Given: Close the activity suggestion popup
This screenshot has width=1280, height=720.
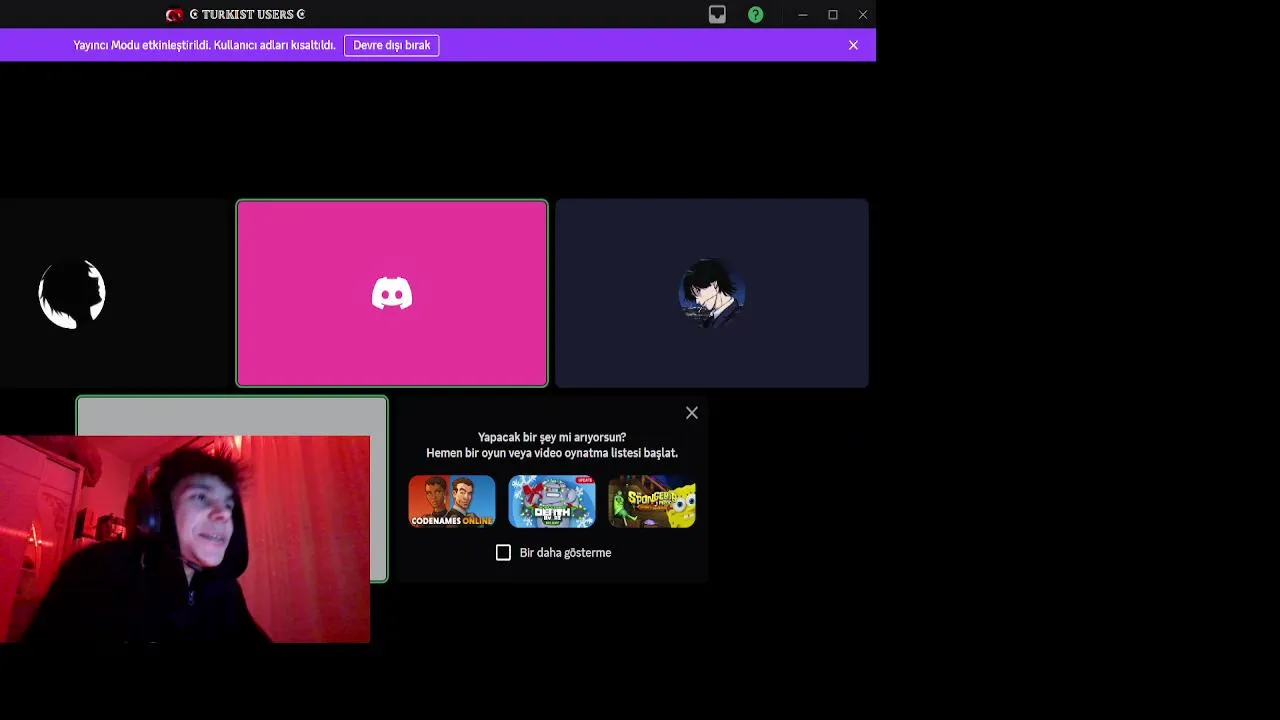Looking at the screenshot, I should (692, 413).
